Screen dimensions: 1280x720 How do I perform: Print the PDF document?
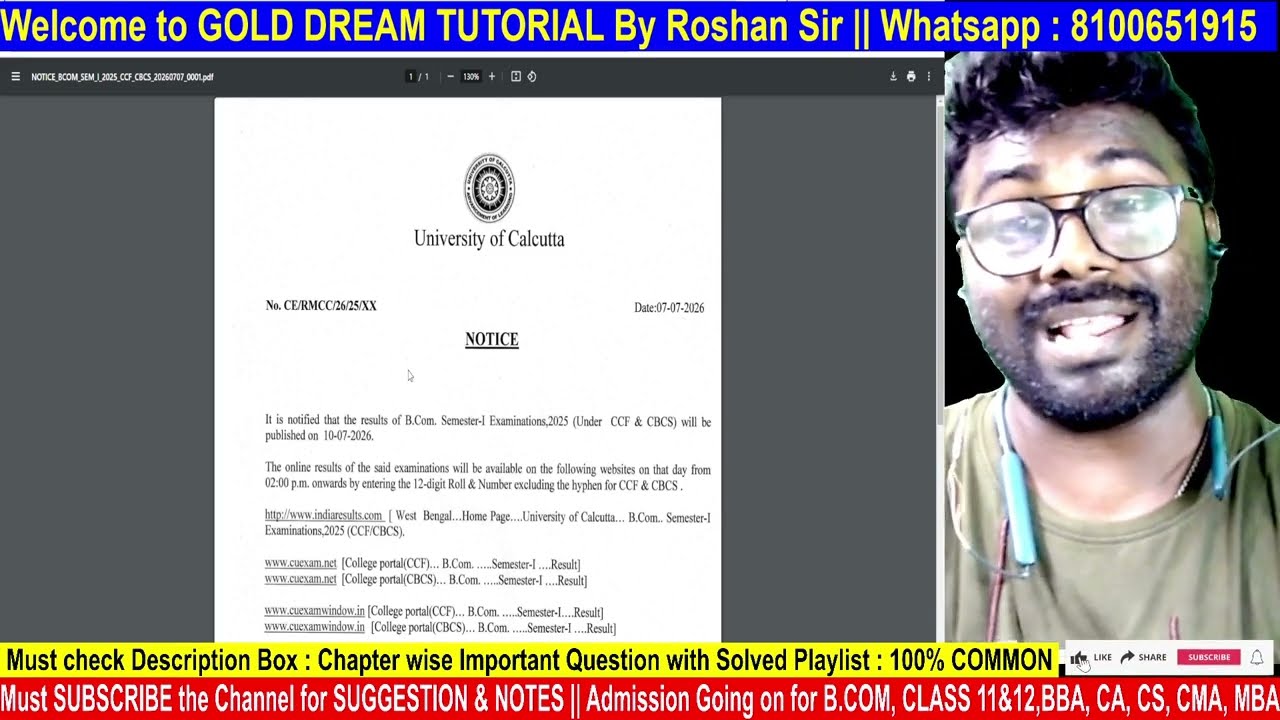911,76
